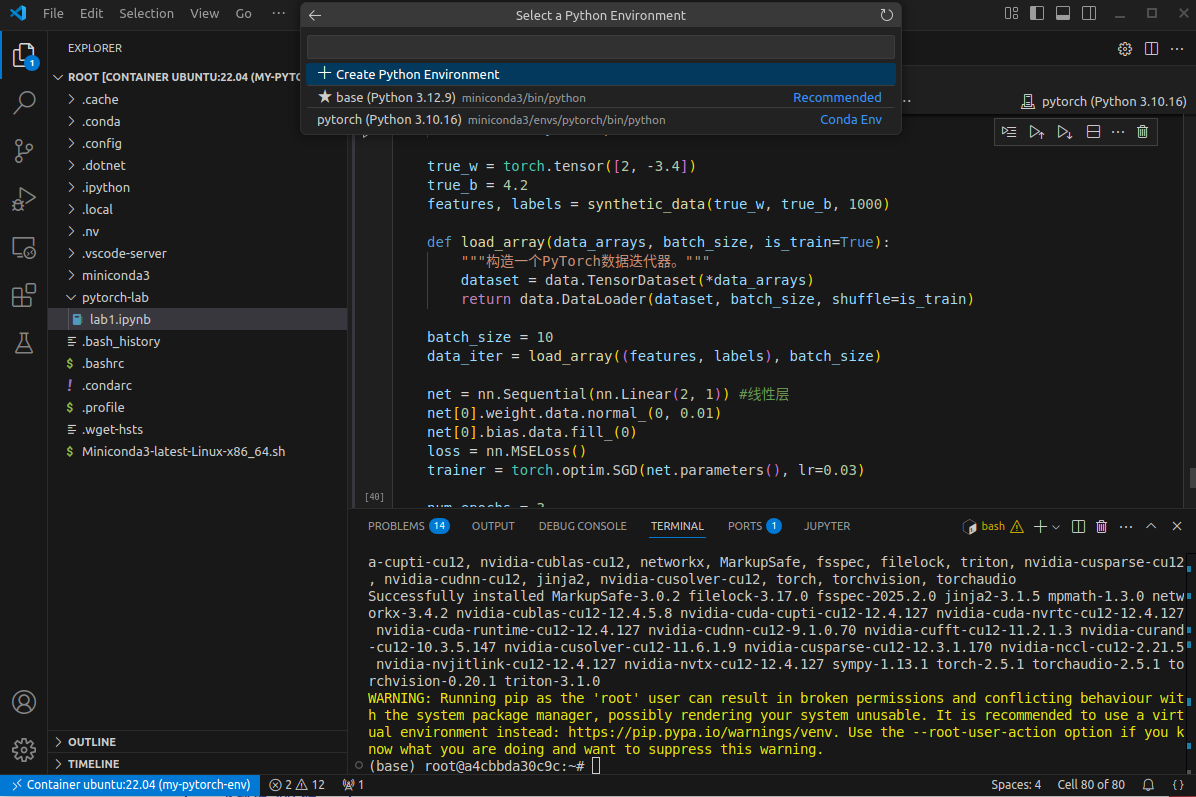Expand the miniconda3 folder

tap(115, 275)
